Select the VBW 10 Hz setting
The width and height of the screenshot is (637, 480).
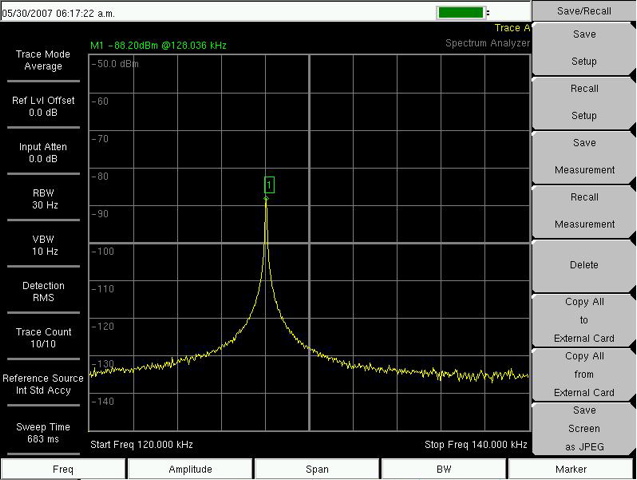[x=43, y=245]
